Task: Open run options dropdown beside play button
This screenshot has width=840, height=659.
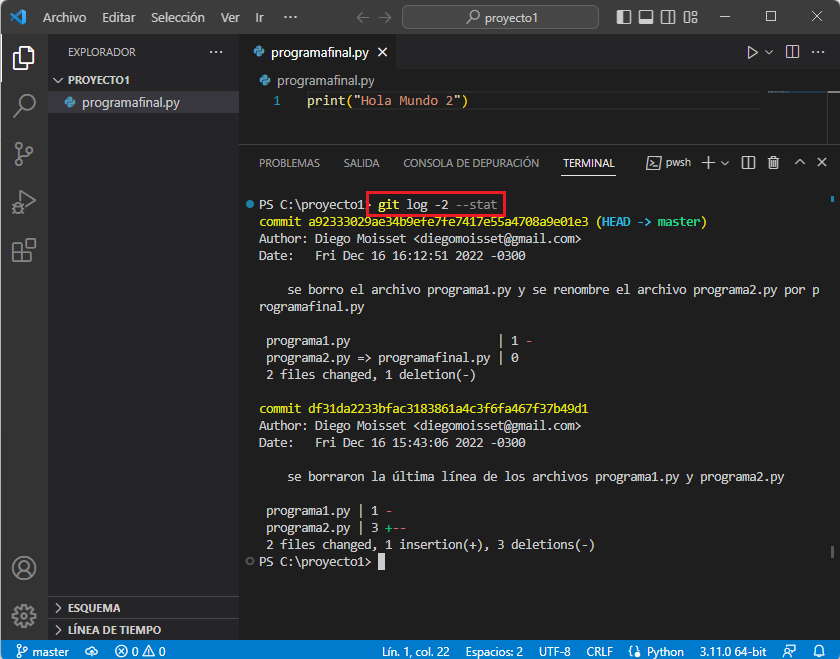Action: [x=769, y=53]
